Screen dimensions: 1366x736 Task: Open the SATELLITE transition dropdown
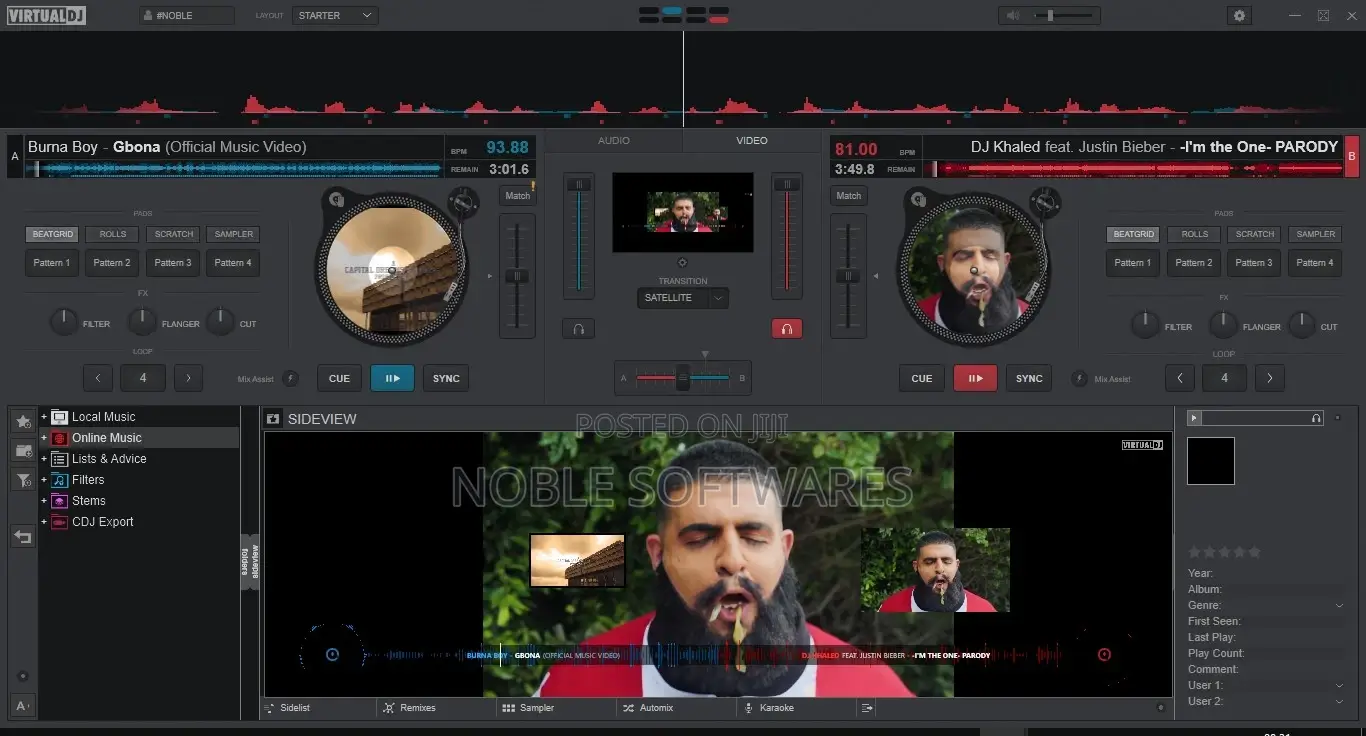pos(683,298)
